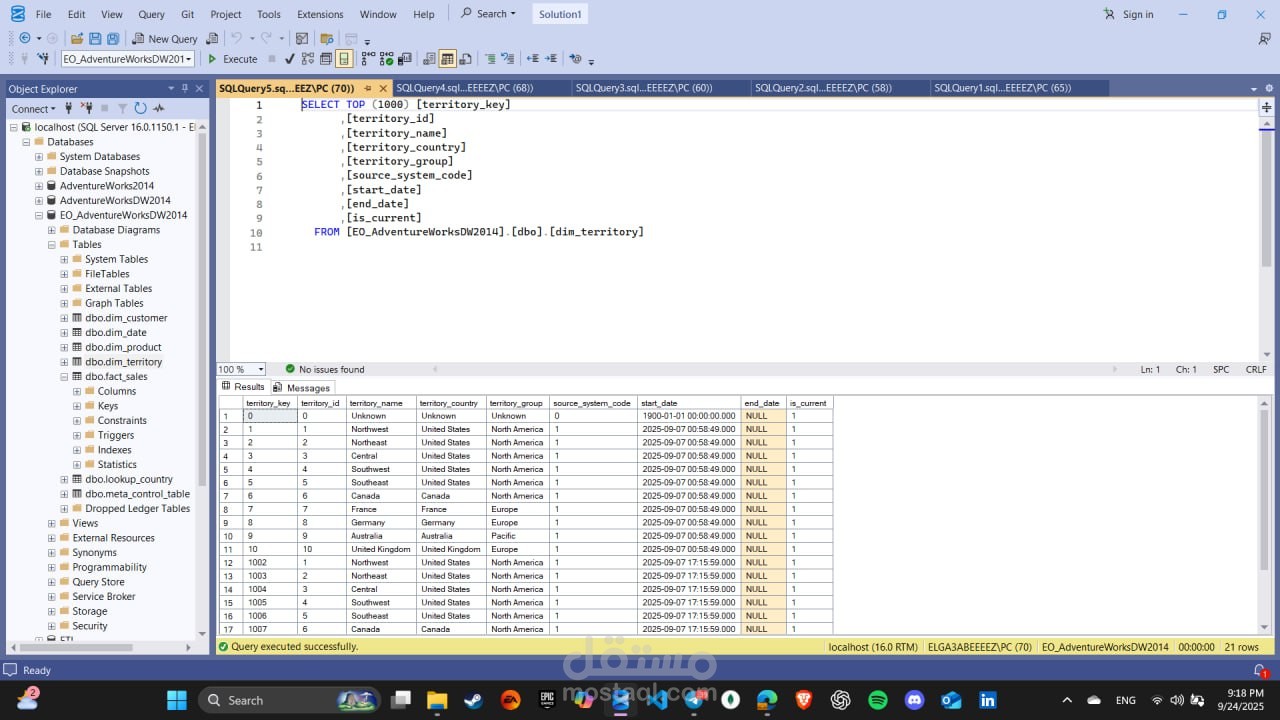The height and width of the screenshot is (720, 1280).
Task: Switch to the Messages tab
Action: coord(302,387)
